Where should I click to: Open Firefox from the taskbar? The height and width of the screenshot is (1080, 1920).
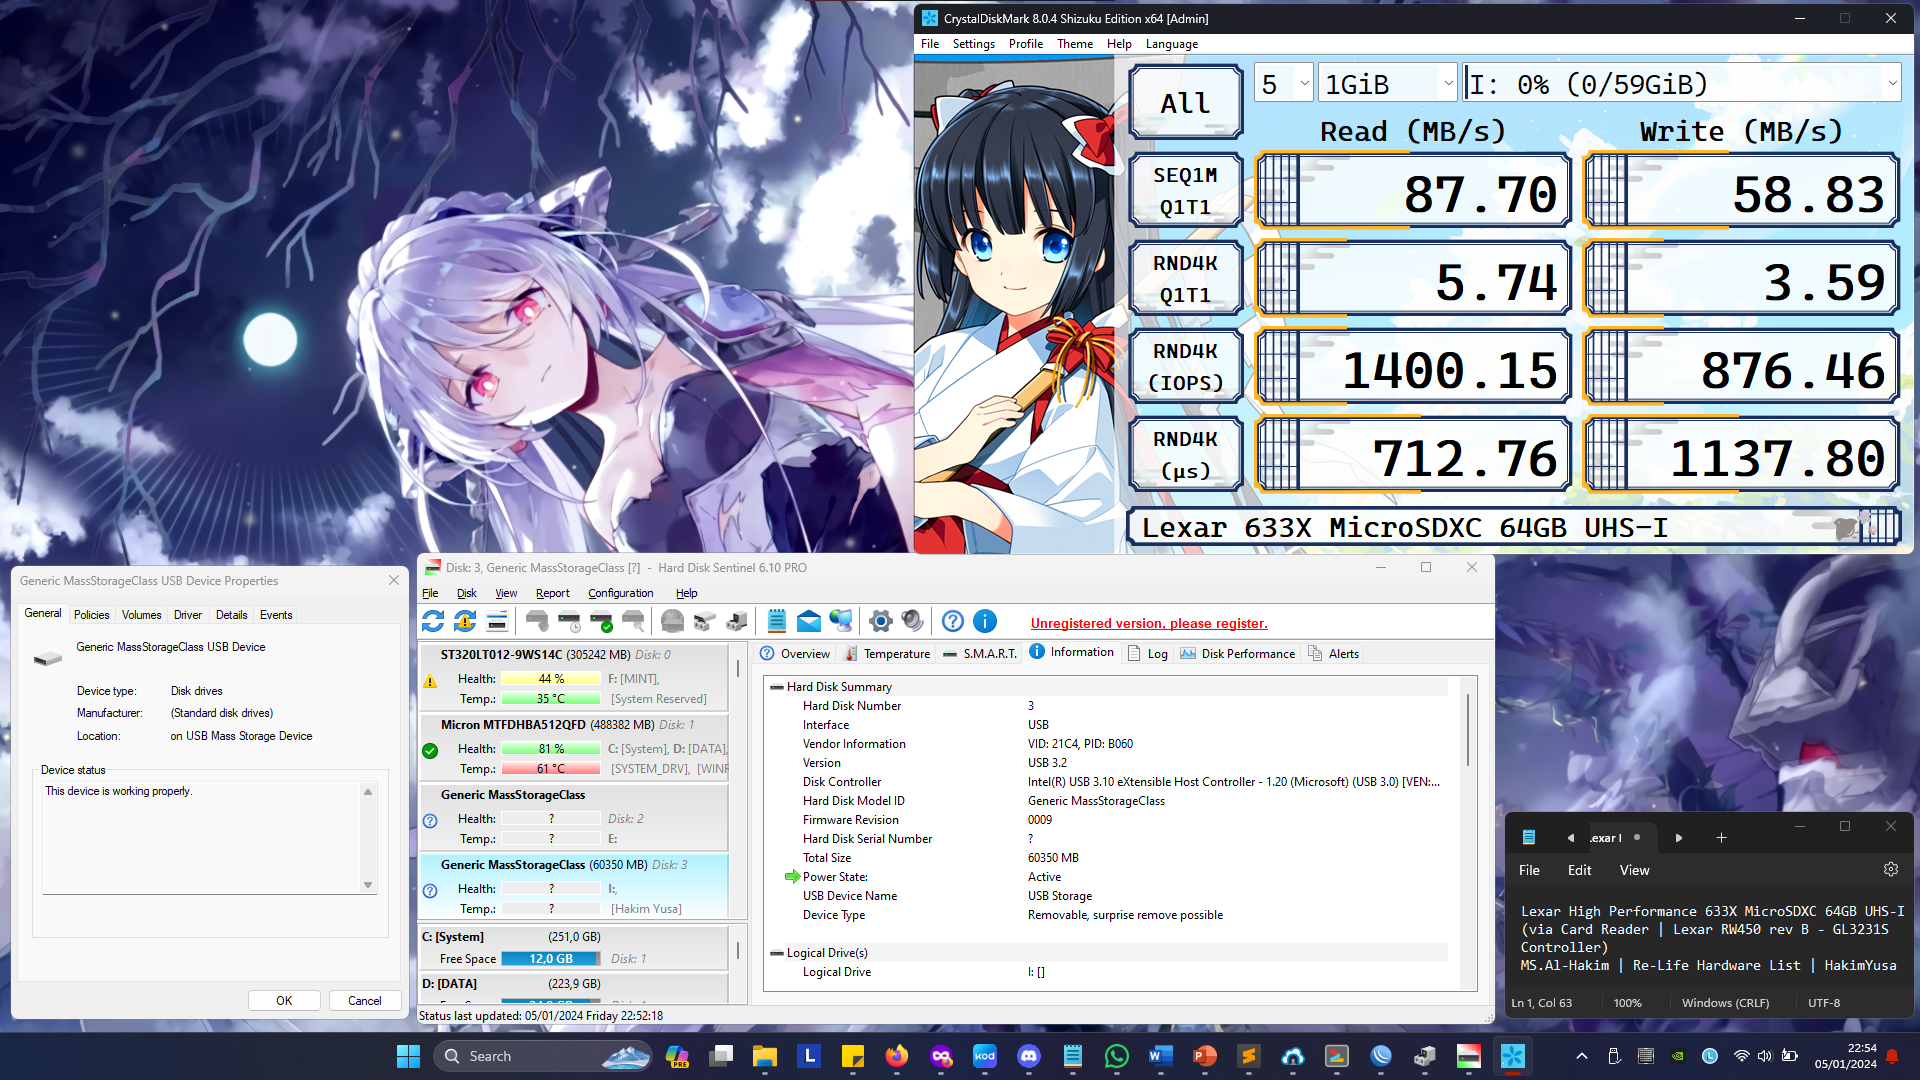click(x=897, y=1056)
